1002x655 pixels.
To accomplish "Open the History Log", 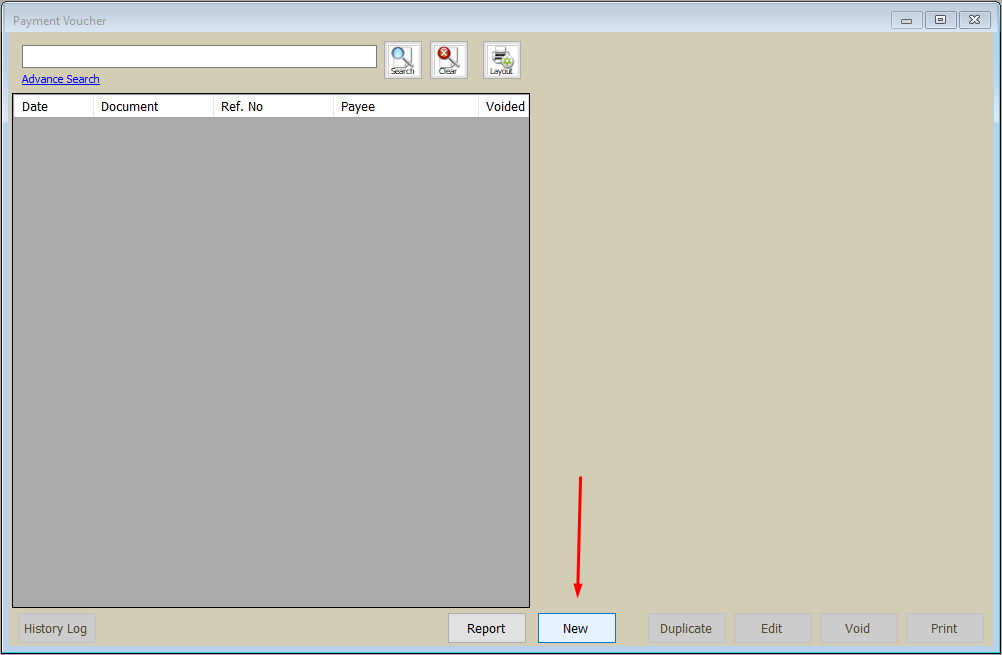I will click(56, 628).
